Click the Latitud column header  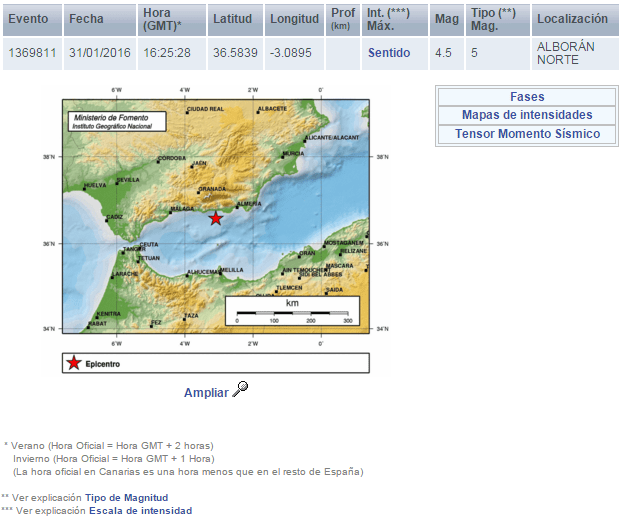pos(235,20)
